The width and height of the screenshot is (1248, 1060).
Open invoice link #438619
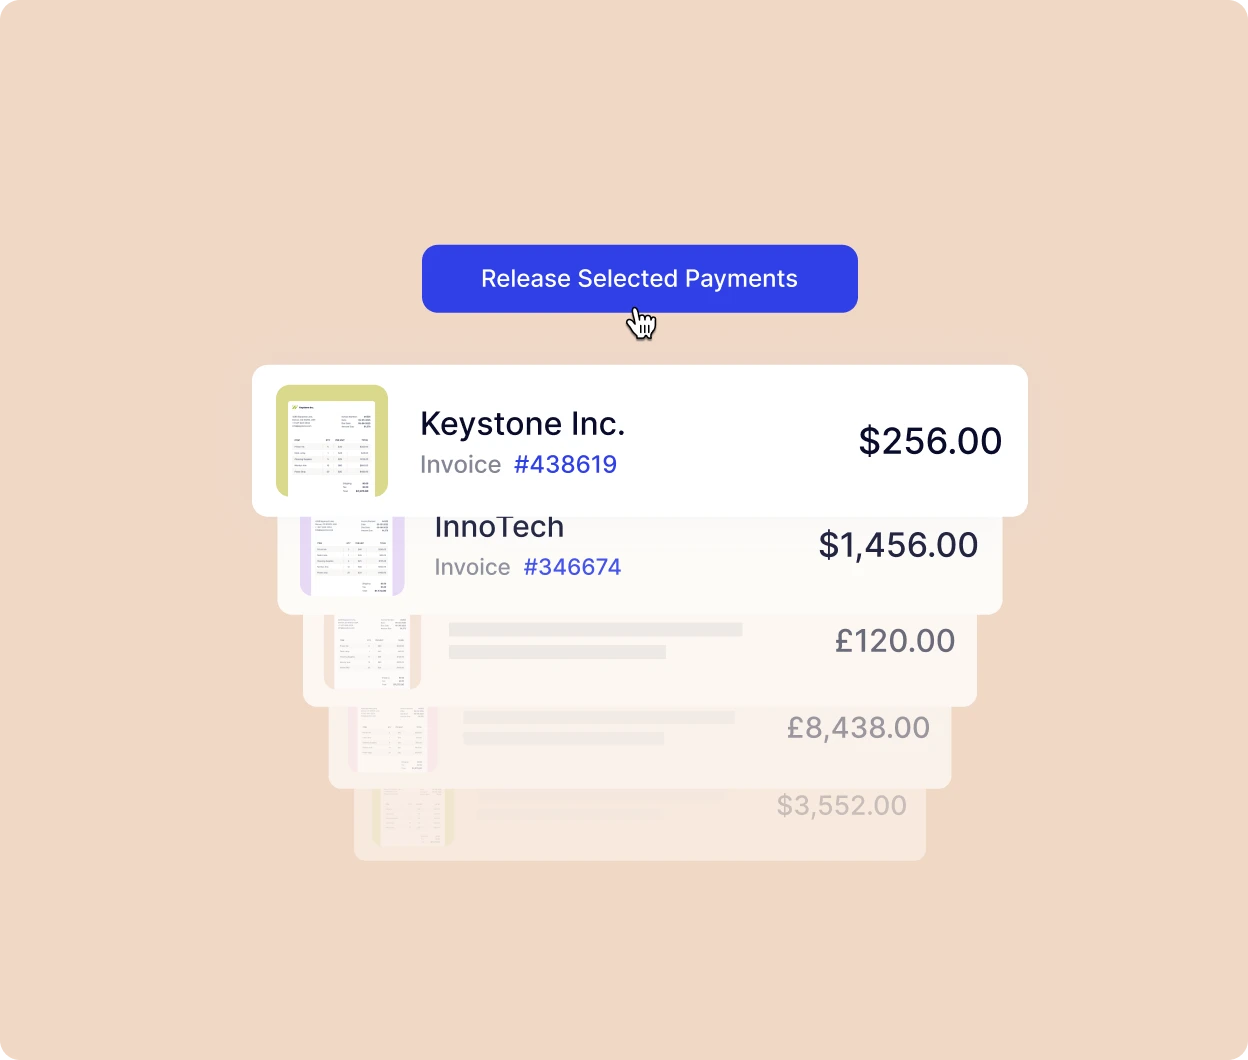(x=565, y=465)
